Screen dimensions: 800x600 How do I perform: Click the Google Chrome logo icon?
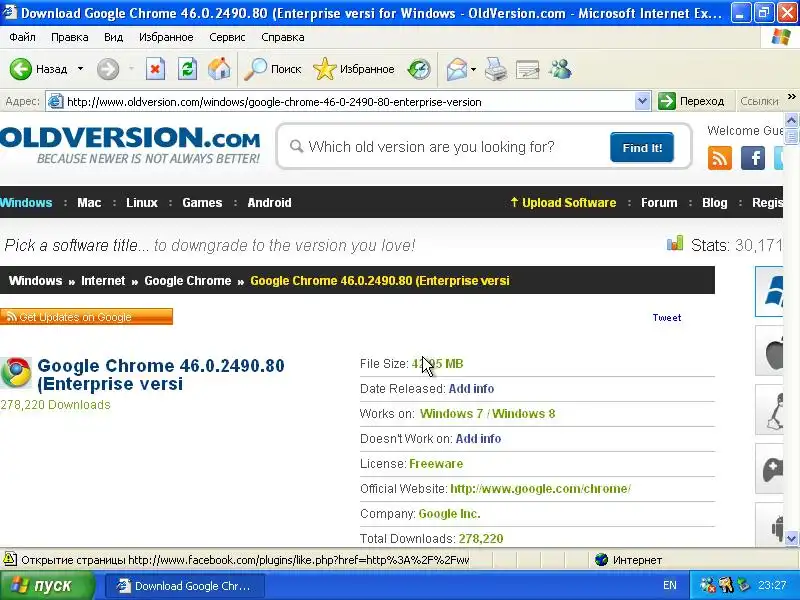16,372
